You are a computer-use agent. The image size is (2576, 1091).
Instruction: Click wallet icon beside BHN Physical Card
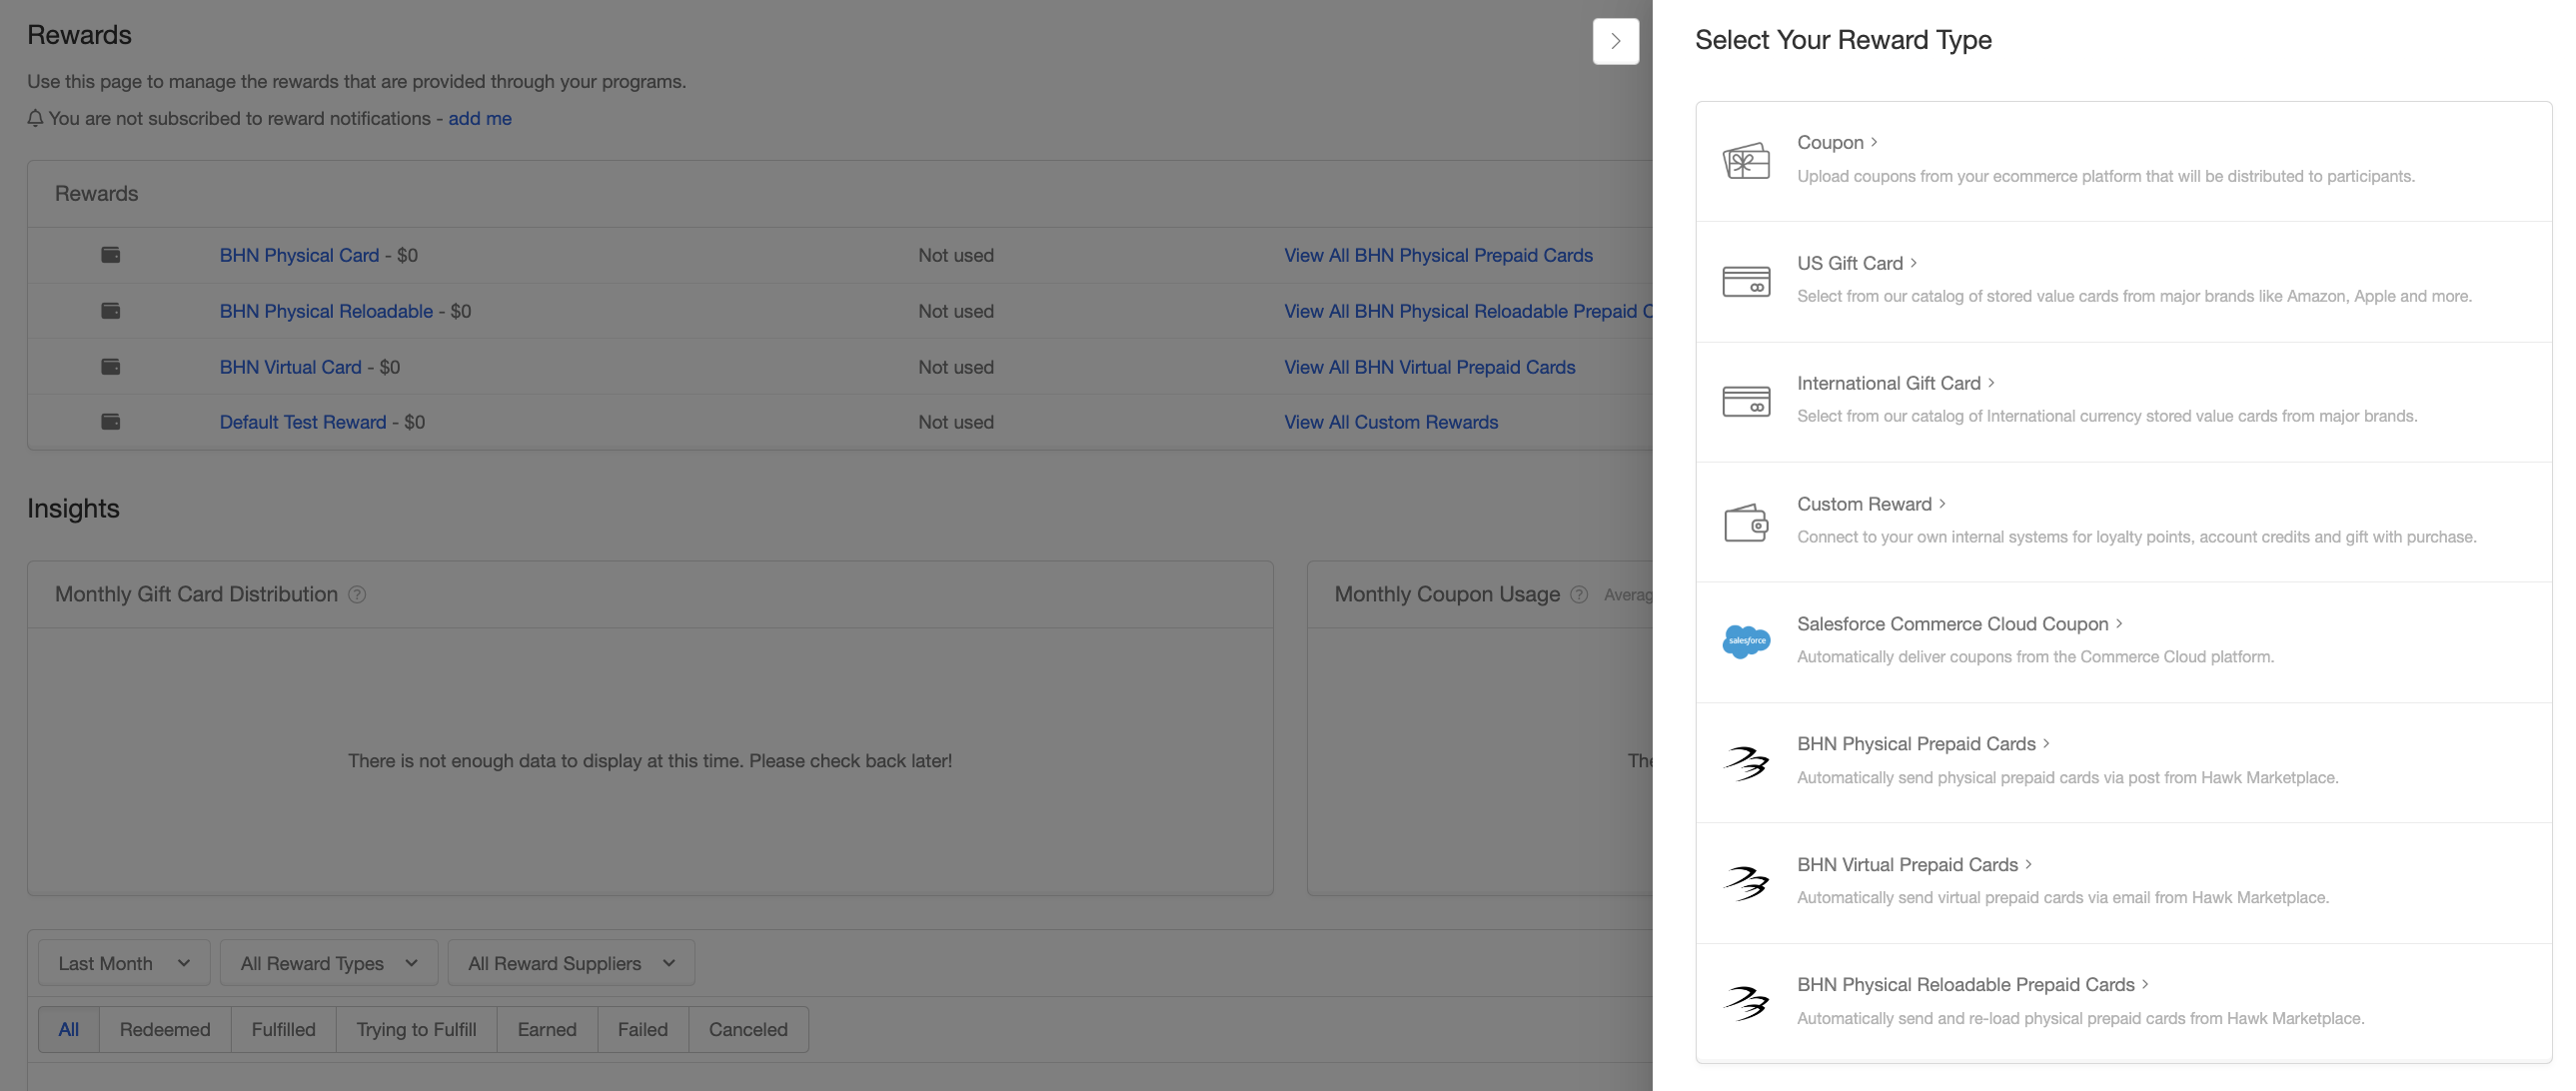click(x=111, y=255)
